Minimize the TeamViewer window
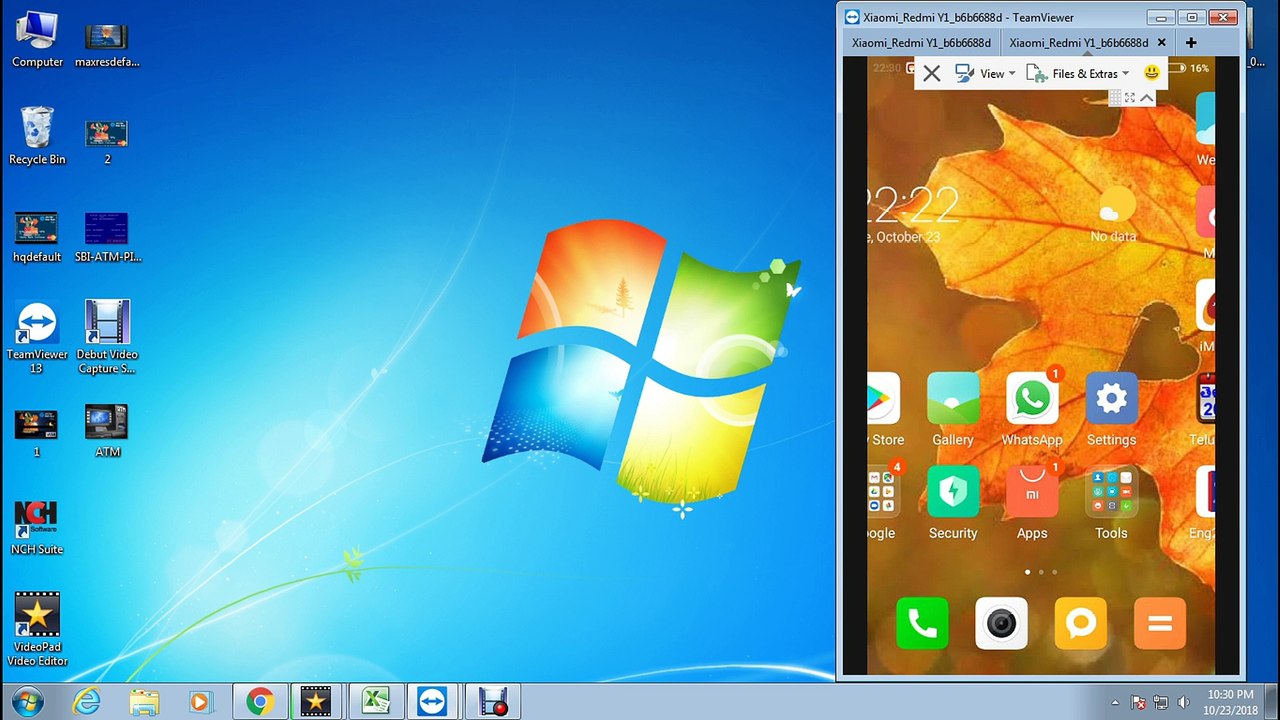 pos(1160,17)
